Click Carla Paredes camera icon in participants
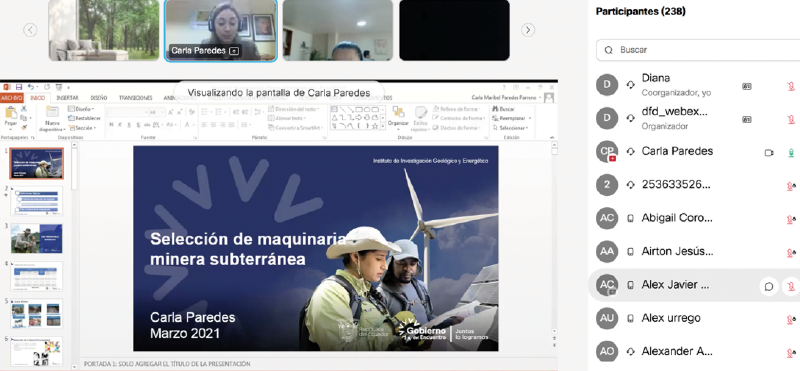 click(x=769, y=153)
